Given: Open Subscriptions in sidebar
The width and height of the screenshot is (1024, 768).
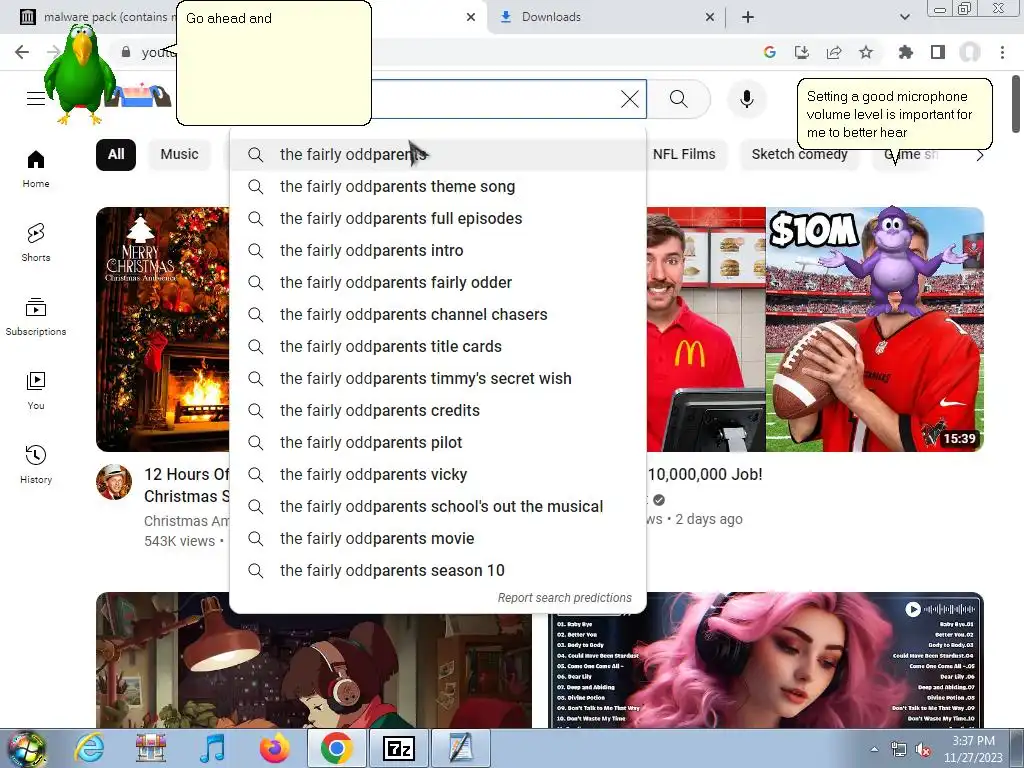Looking at the screenshot, I should [36, 317].
